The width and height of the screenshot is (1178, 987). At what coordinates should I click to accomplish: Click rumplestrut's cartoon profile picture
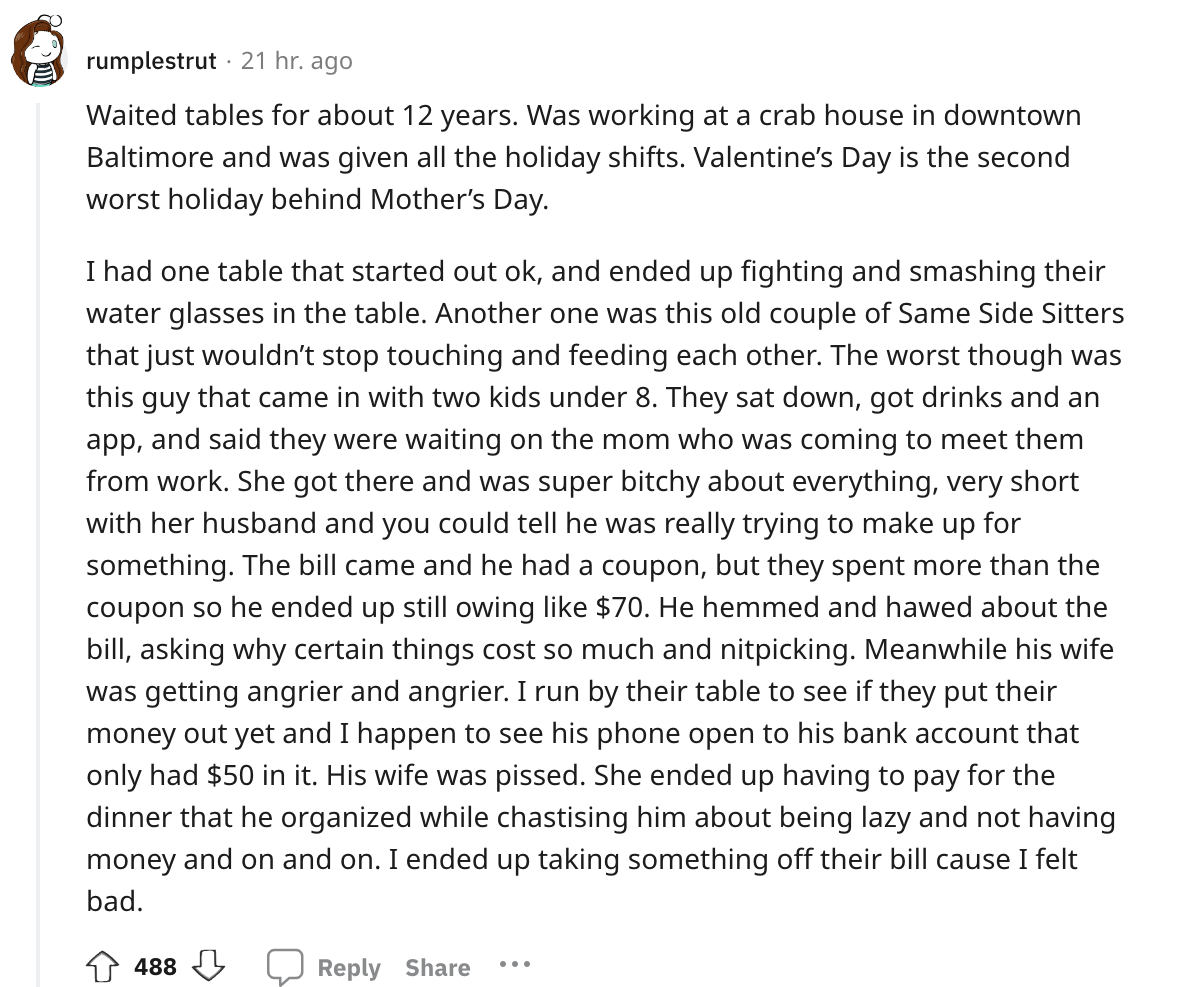coord(37,48)
